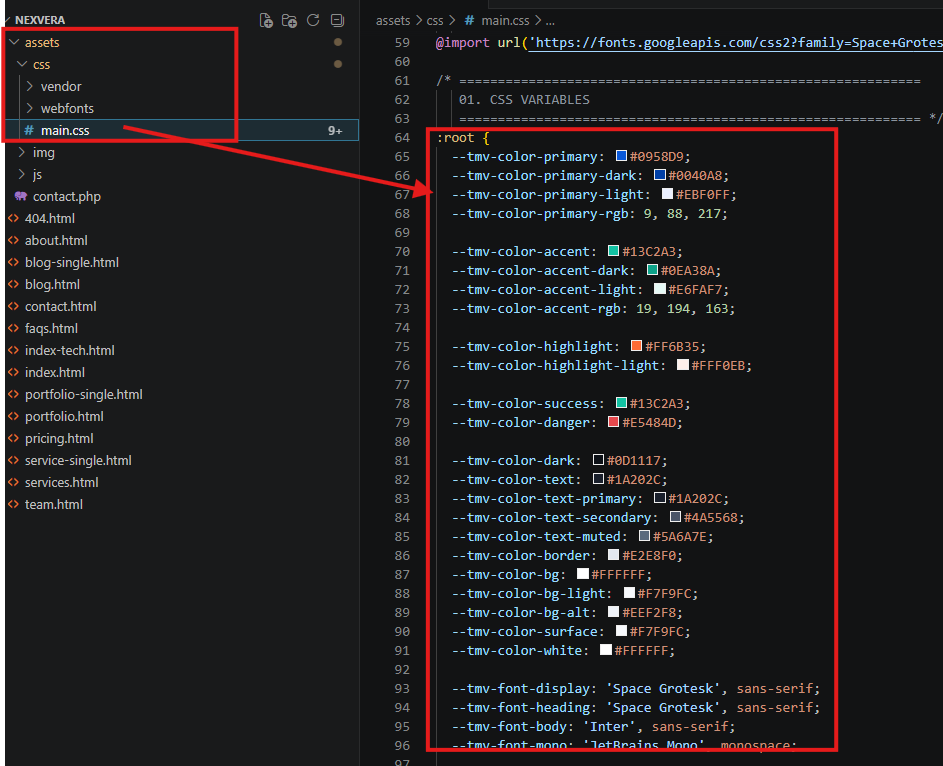Click the success color swatch on line 78
943x766 pixels.
(621, 403)
